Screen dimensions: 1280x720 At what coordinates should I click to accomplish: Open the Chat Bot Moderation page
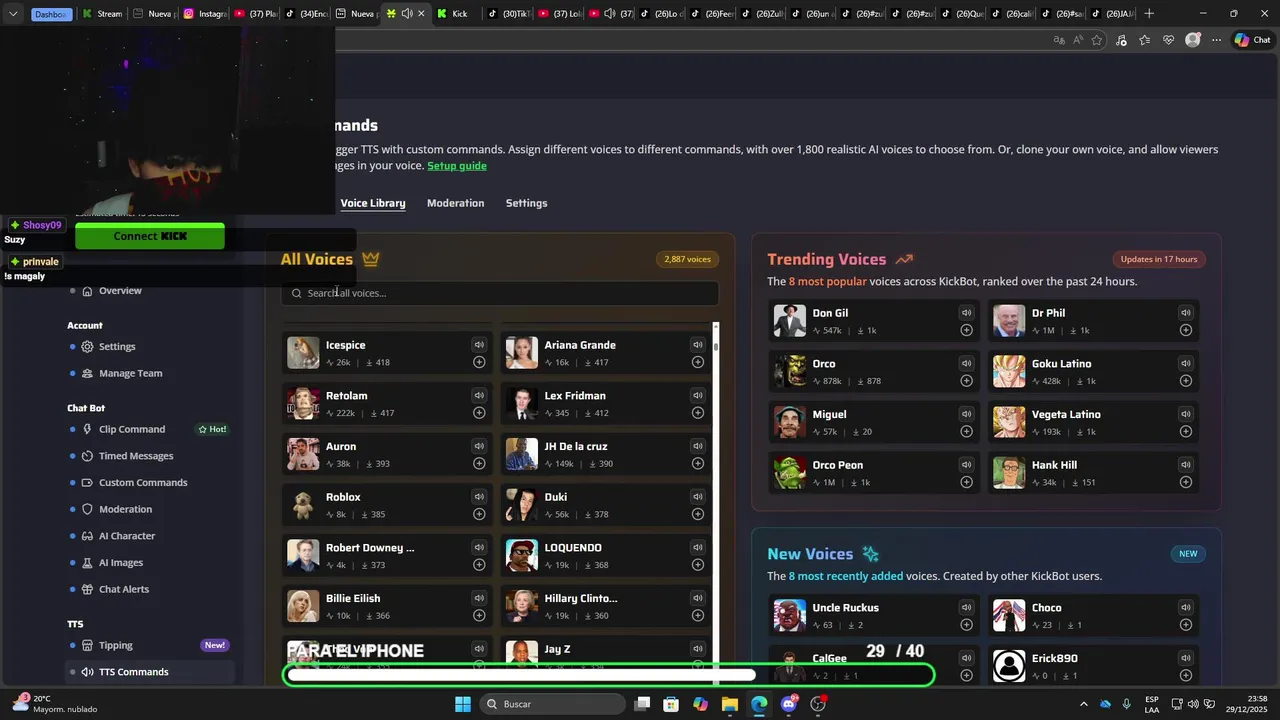coord(125,510)
